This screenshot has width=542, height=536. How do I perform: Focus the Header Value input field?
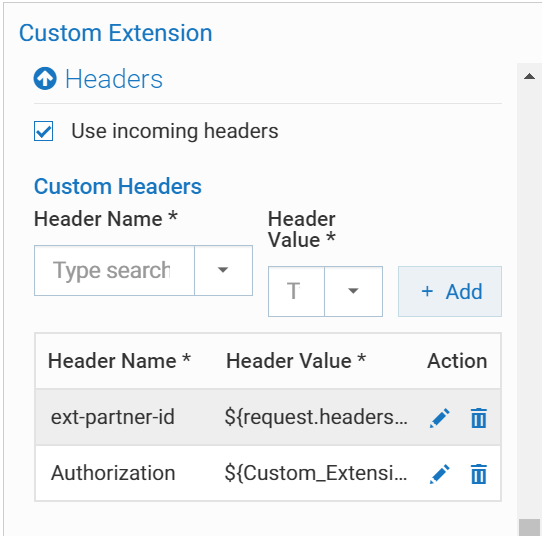[296, 291]
